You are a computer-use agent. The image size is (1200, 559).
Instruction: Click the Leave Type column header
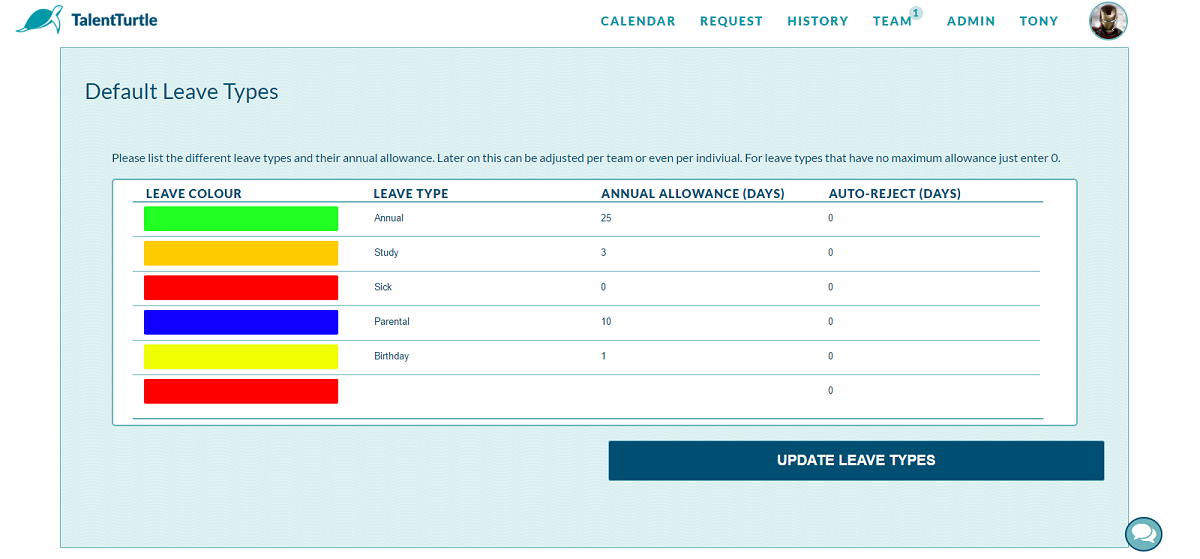[411, 194]
